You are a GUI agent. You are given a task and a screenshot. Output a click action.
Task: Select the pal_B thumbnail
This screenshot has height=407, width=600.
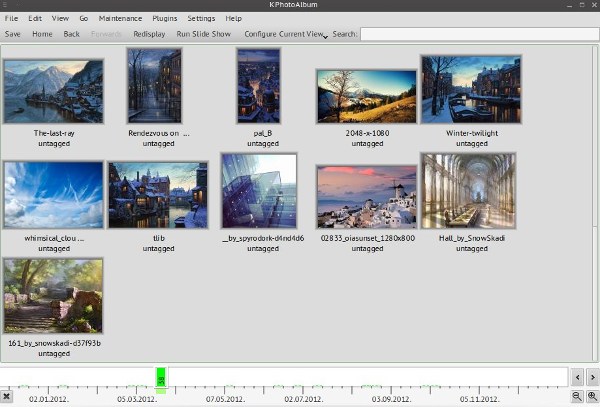[258, 86]
